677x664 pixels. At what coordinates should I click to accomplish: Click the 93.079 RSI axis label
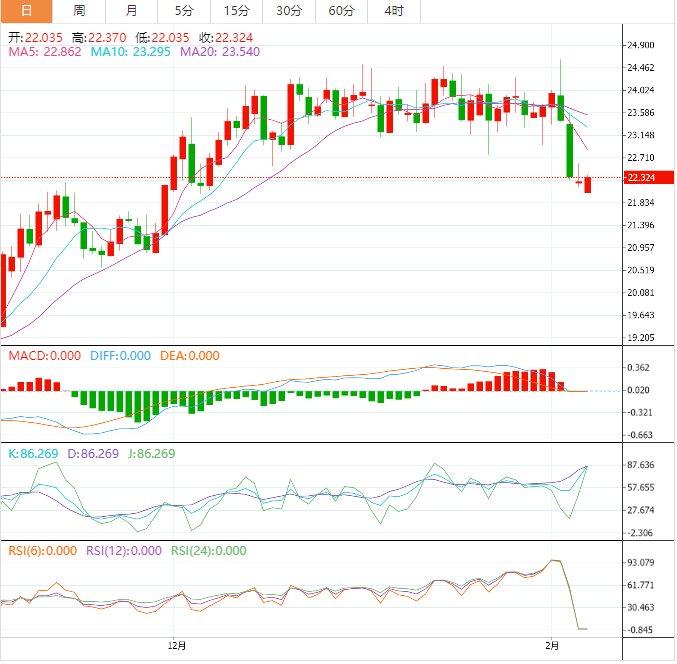click(641, 563)
